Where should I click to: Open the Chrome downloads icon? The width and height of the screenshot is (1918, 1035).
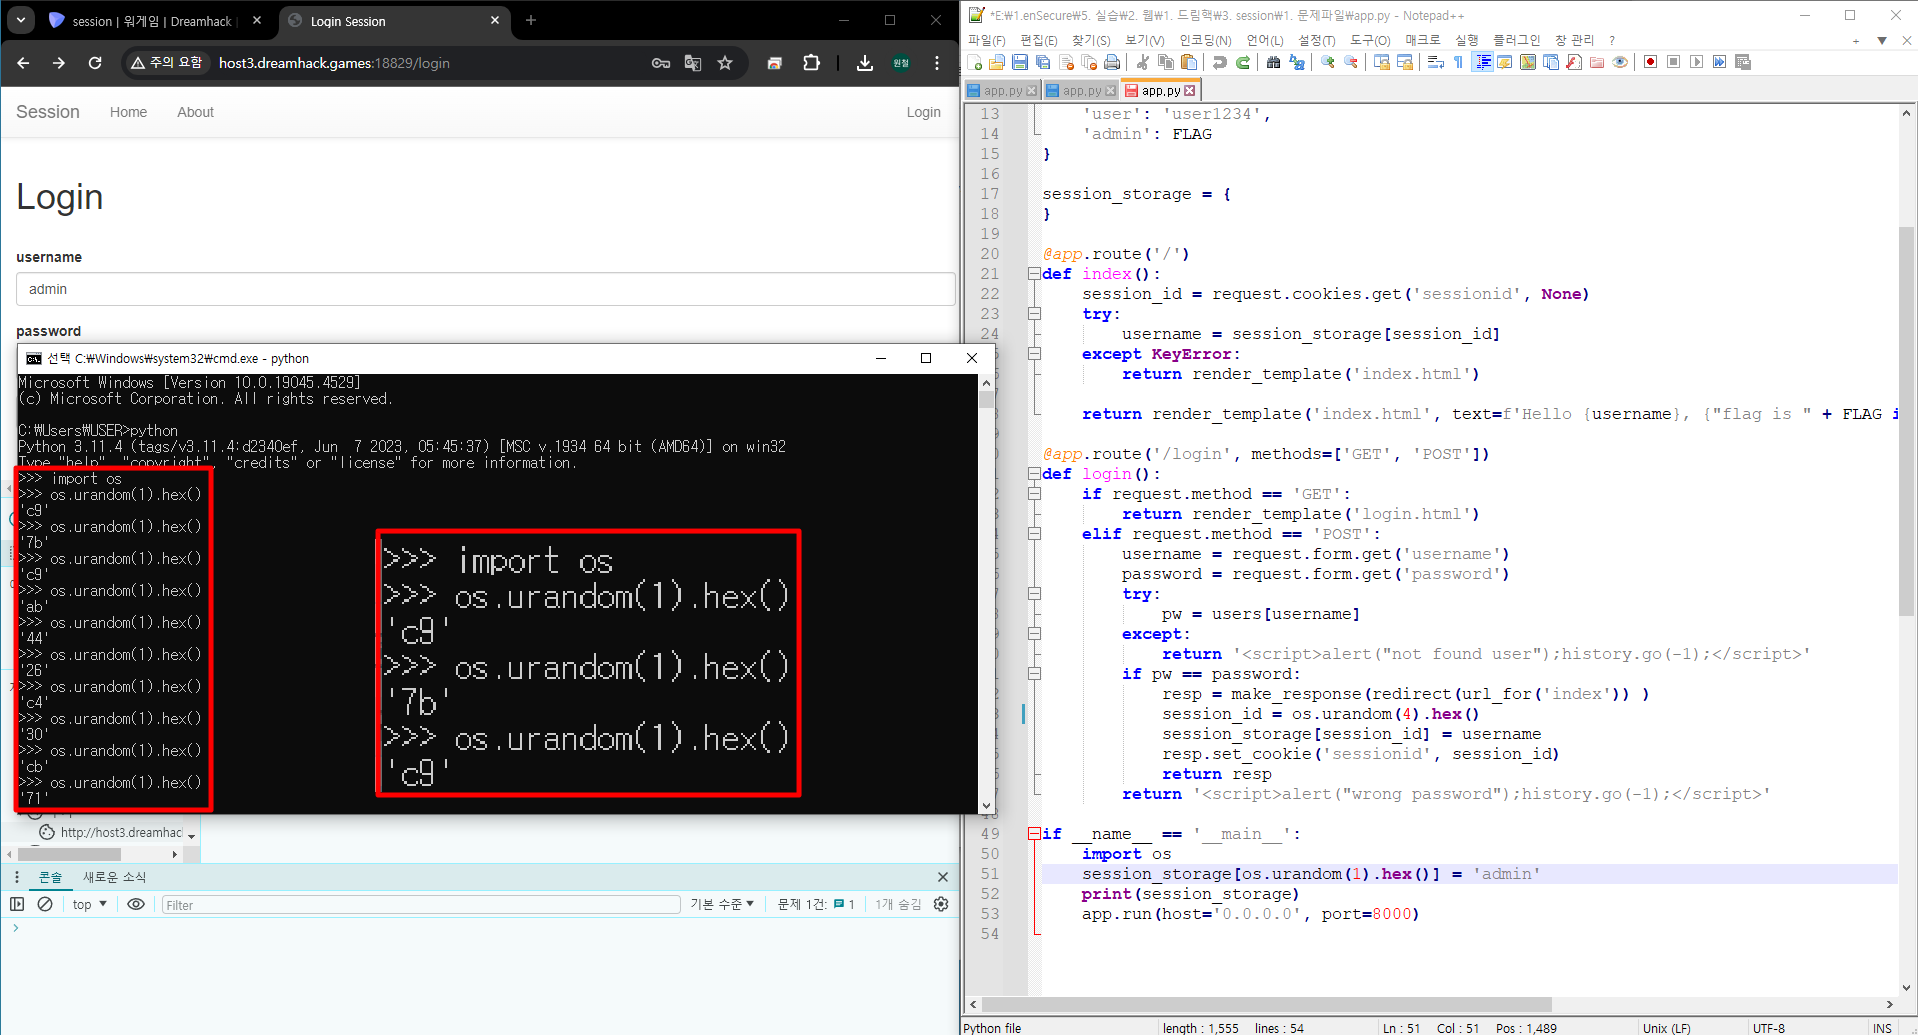click(x=865, y=63)
